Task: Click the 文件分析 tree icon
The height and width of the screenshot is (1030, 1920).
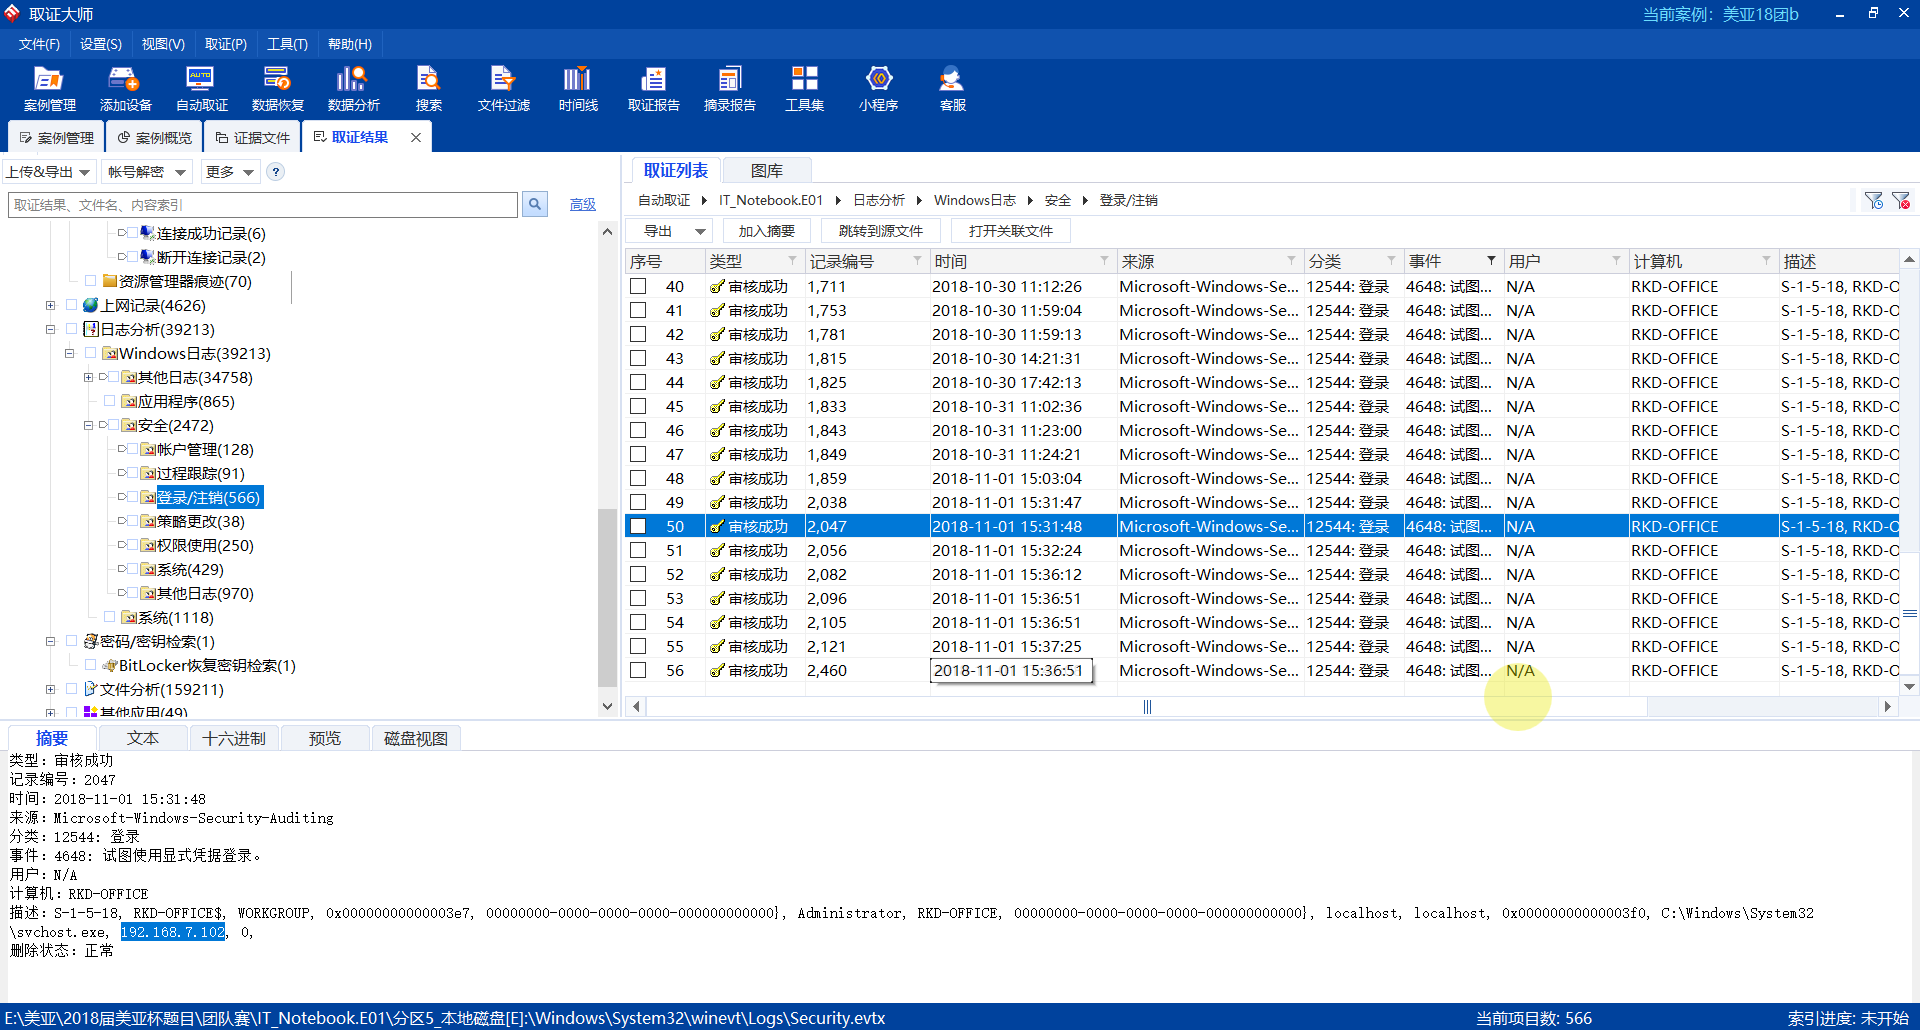Action: tap(91, 689)
